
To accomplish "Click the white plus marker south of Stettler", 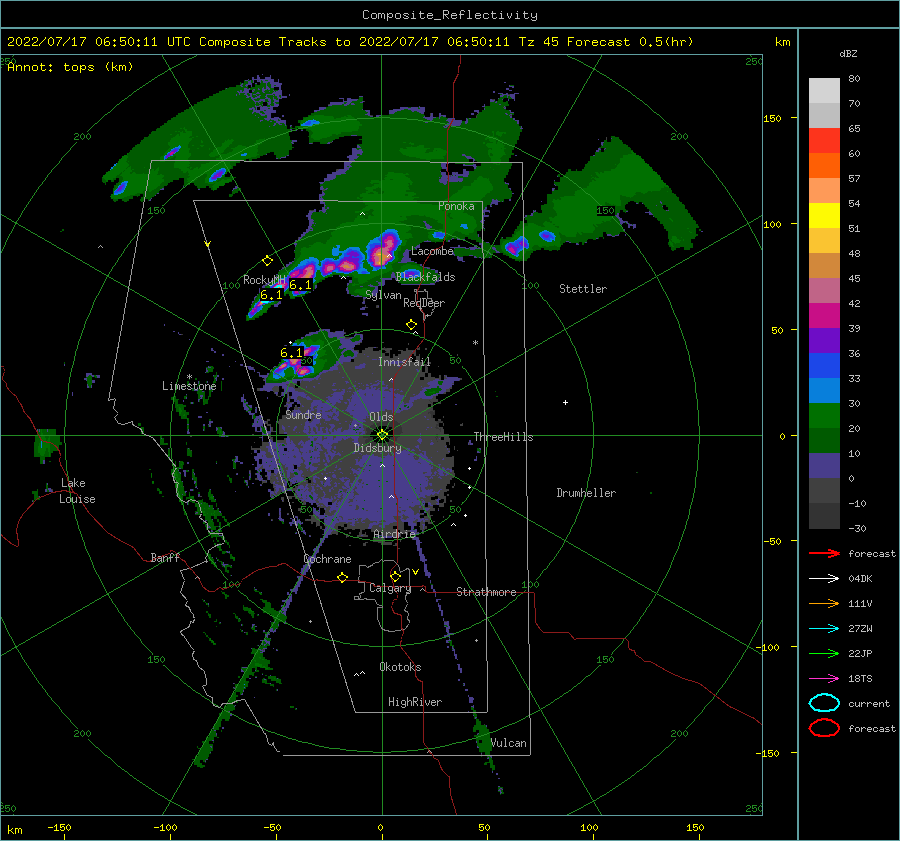I will coord(565,402).
